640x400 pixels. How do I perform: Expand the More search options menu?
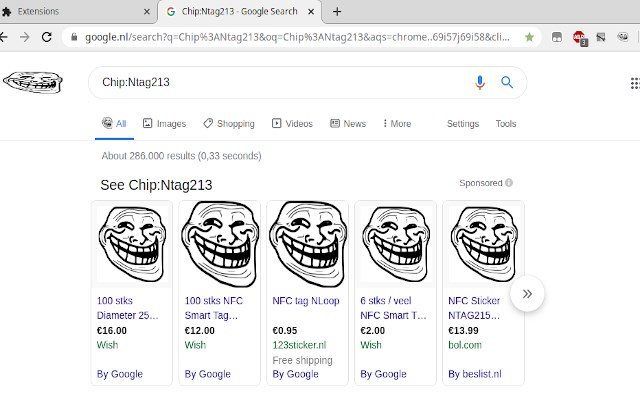(397, 124)
